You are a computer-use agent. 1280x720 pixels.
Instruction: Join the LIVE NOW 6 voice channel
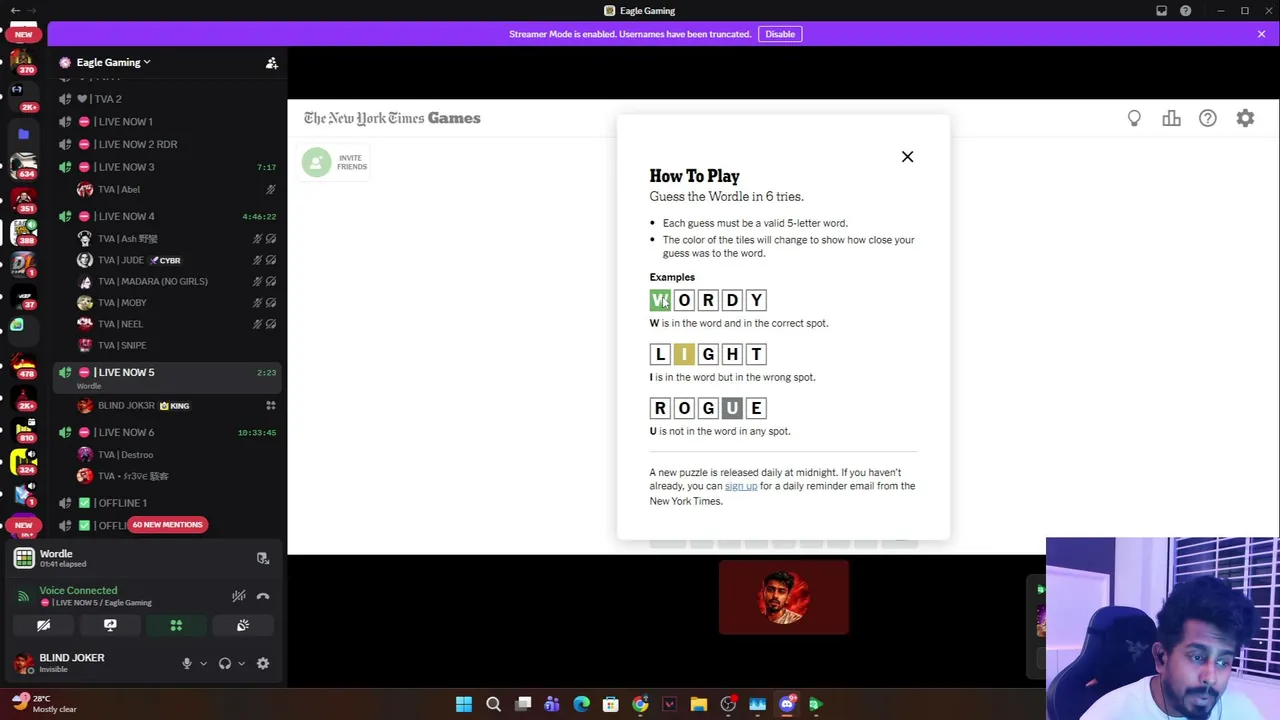tap(166, 432)
